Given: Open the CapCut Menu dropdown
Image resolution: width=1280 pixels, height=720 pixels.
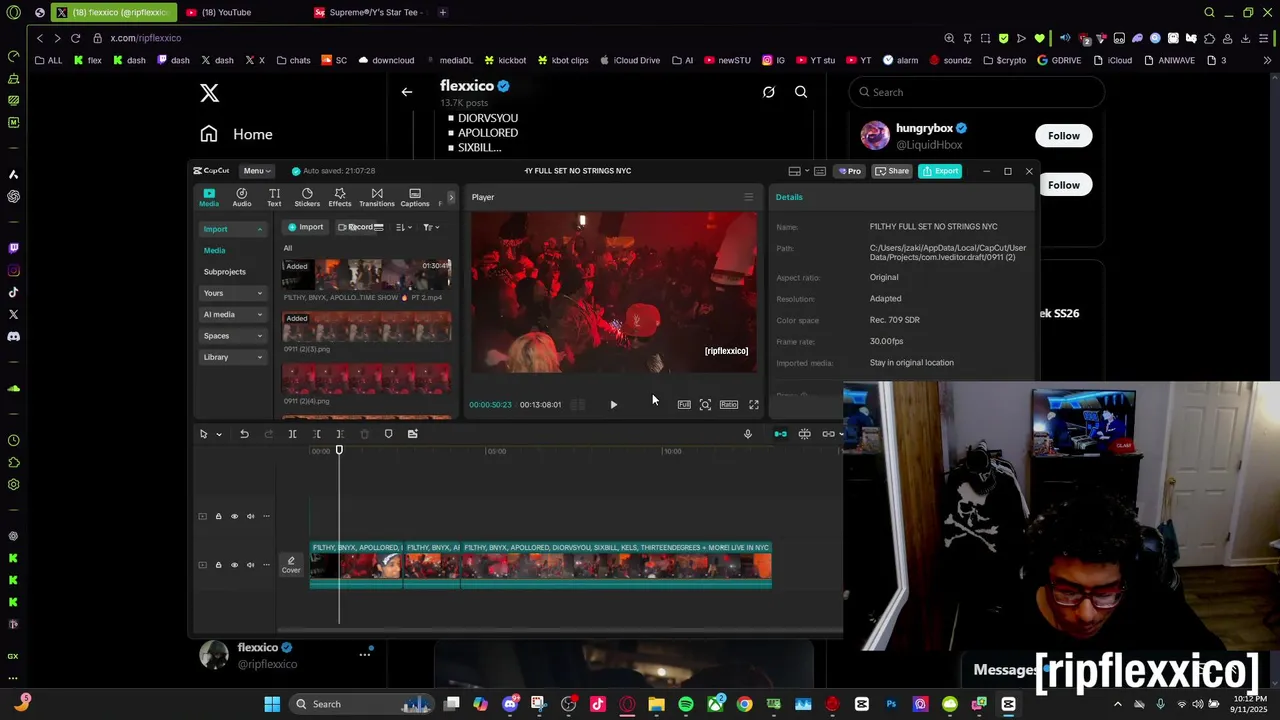Looking at the screenshot, I should (x=256, y=171).
